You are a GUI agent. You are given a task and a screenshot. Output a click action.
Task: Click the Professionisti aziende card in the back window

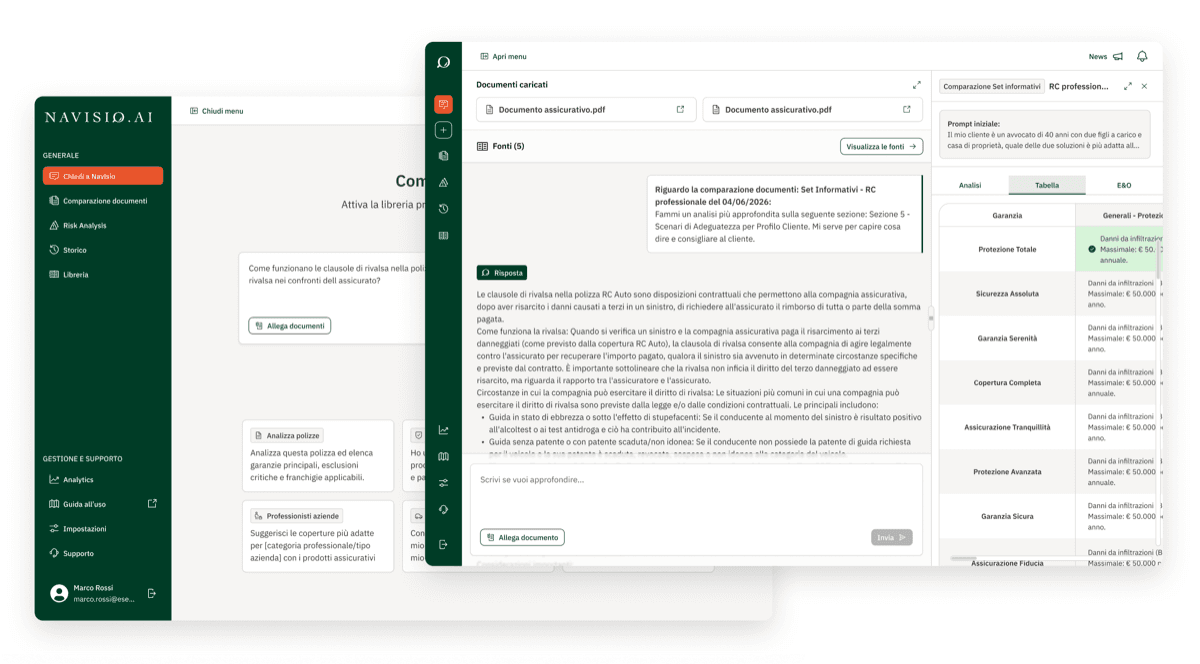(319, 536)
